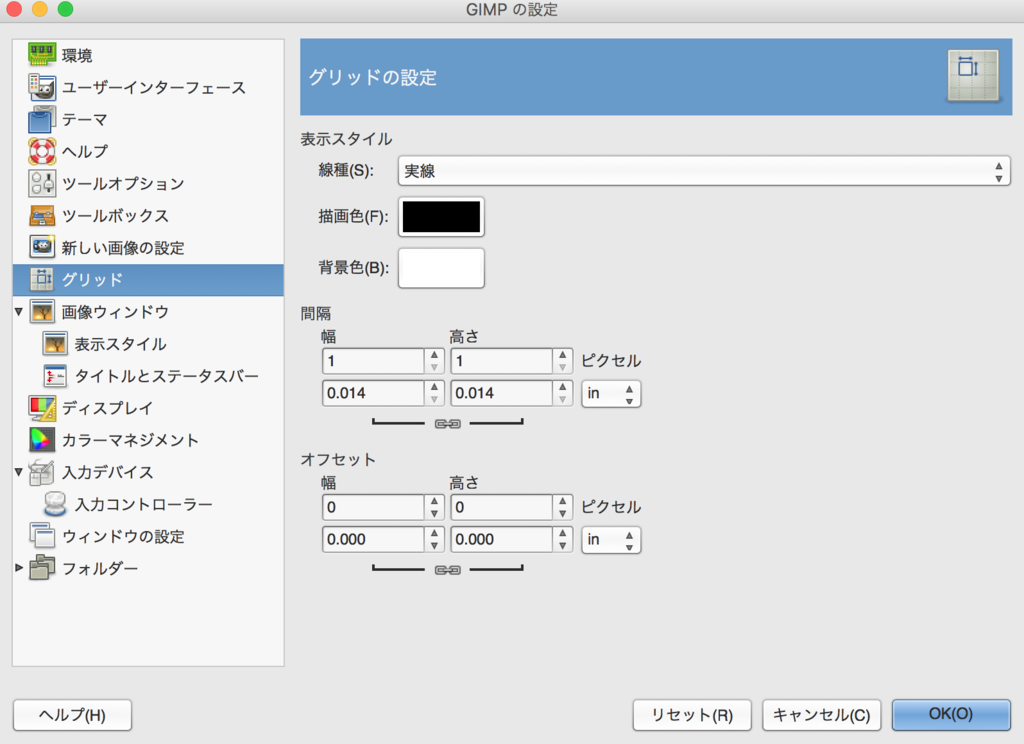Confirm with the OK(O) button
The image size is (1024, 744).
951,715
